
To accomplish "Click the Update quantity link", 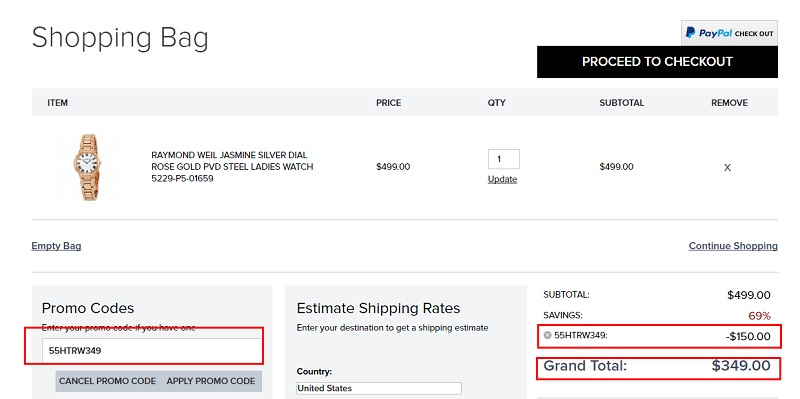I will (x=502, y=179).
